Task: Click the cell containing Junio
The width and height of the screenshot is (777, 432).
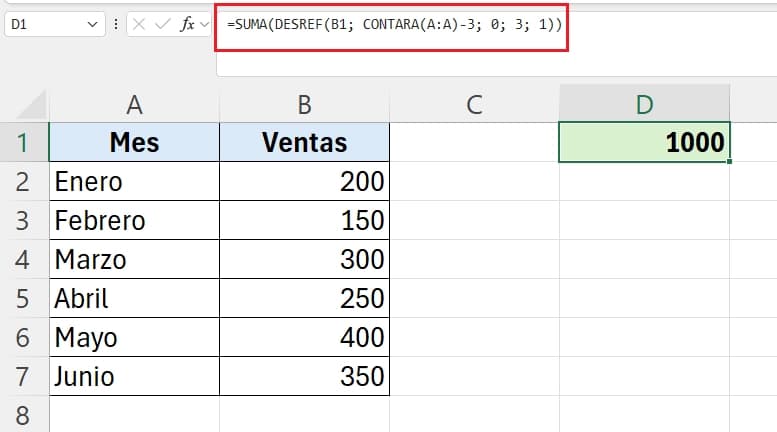Action: (134, 377)
